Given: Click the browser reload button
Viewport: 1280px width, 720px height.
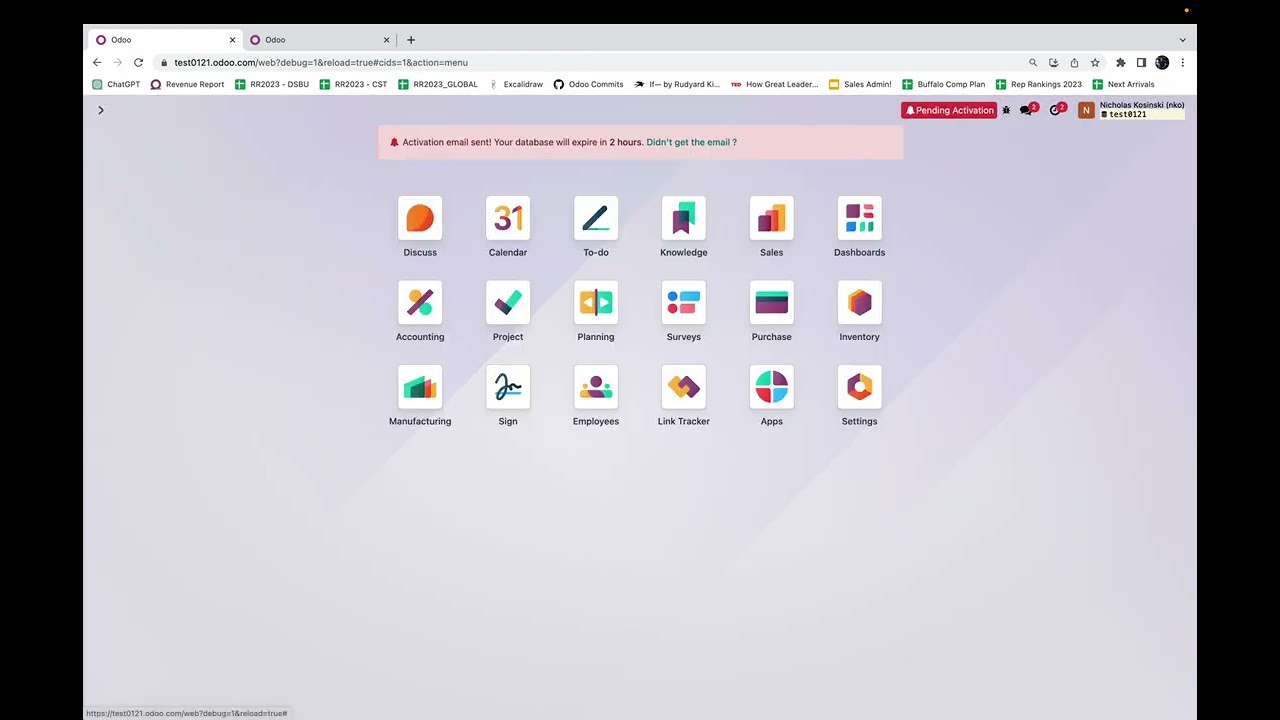Looking at the screenshot, I should click(138, 62).
